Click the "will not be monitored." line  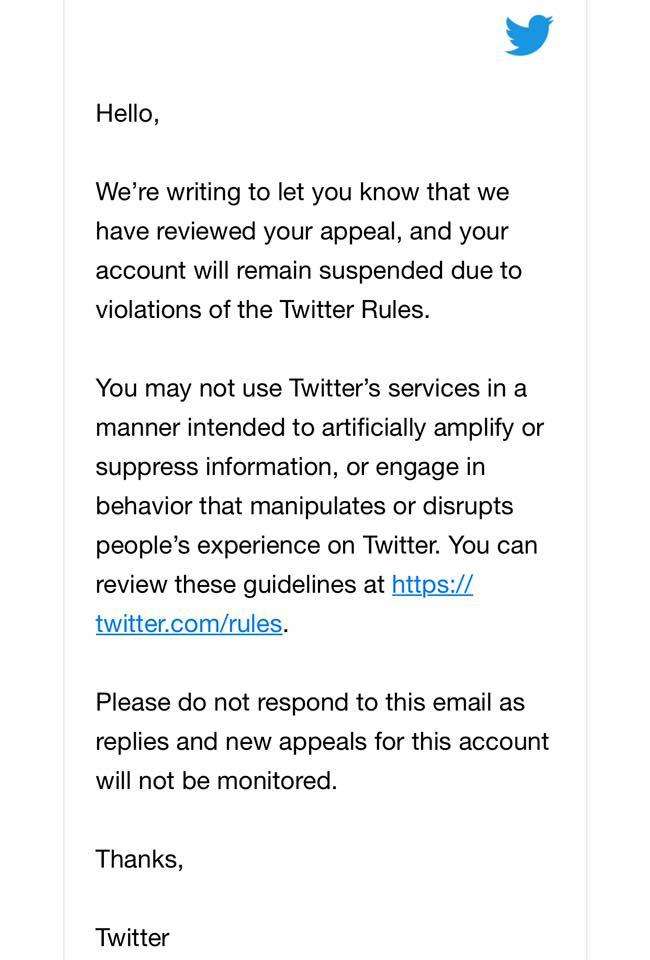(216, 781)
